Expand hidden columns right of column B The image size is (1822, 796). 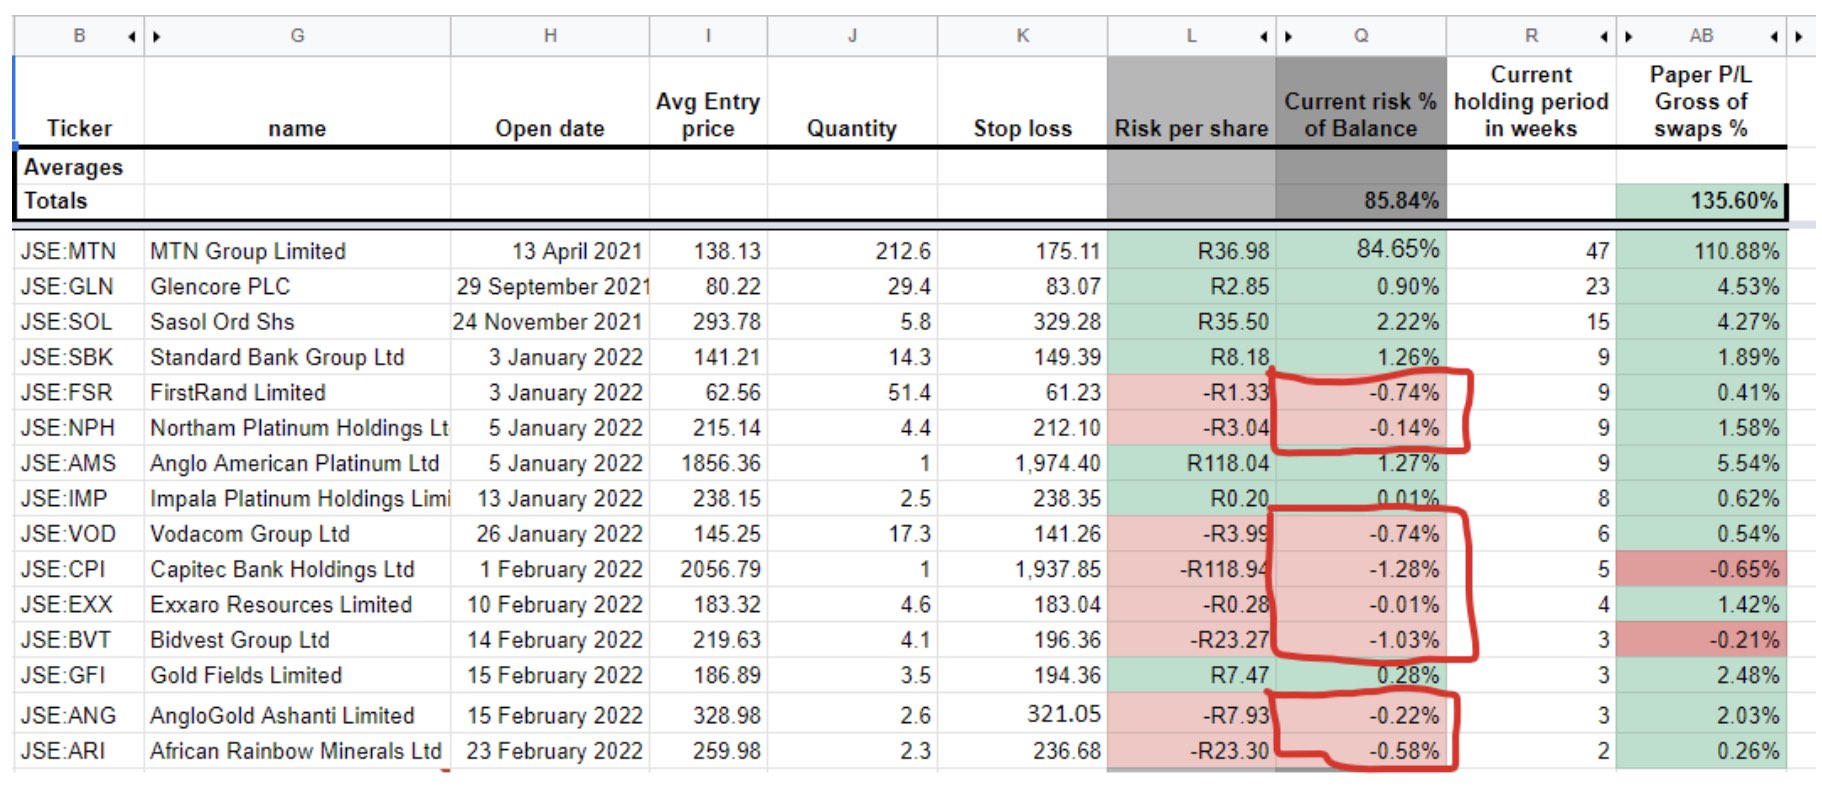[131, 37]
